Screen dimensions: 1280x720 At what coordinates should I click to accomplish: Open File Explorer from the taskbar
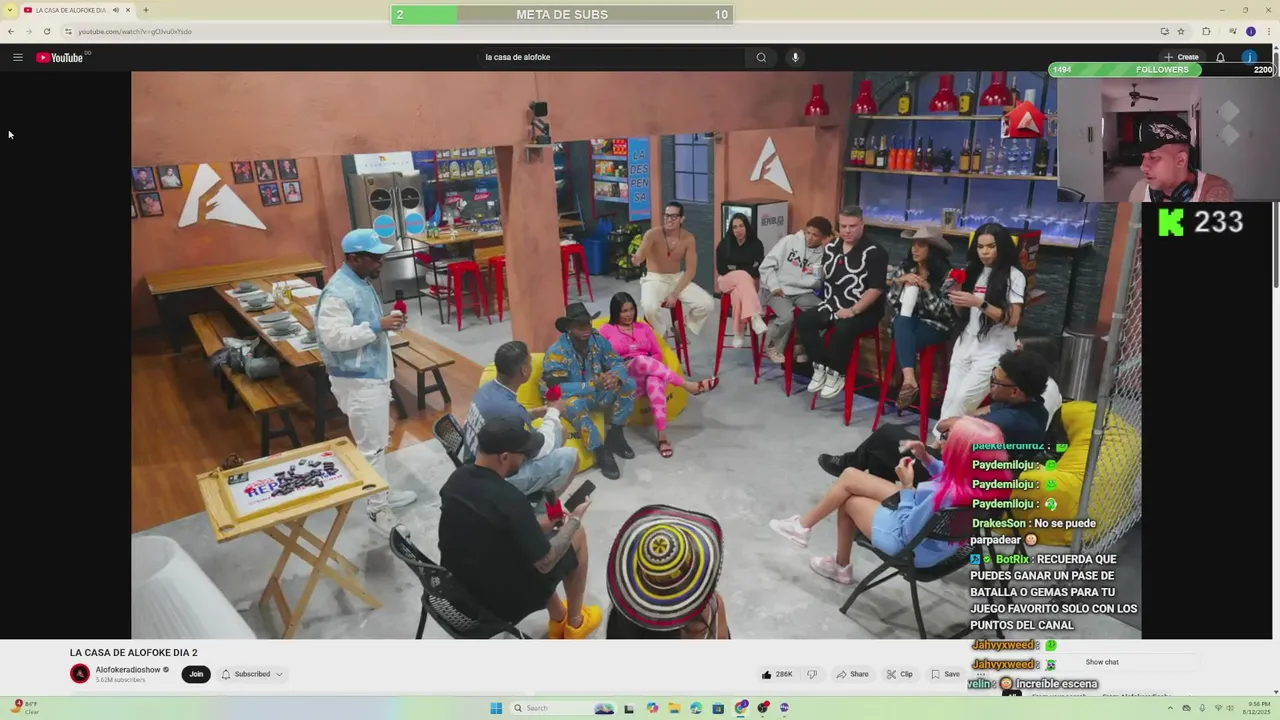pos(675,708)
